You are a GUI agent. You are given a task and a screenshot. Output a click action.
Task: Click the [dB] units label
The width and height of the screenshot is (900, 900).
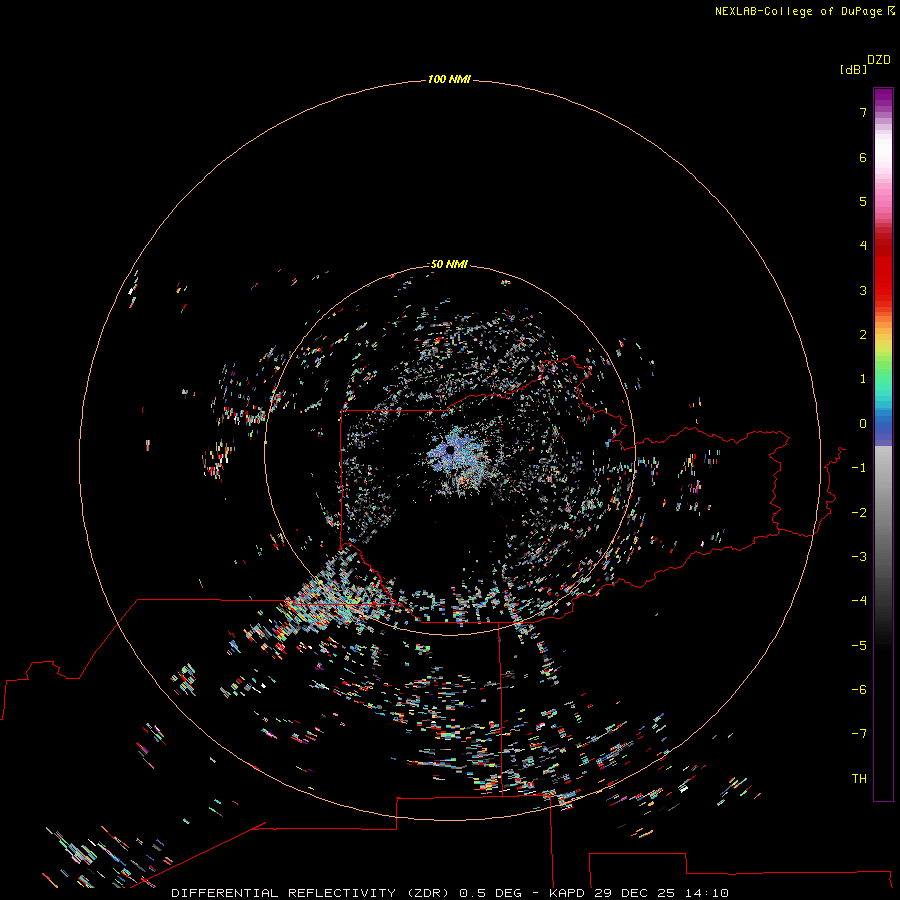(x=854, y=69)
